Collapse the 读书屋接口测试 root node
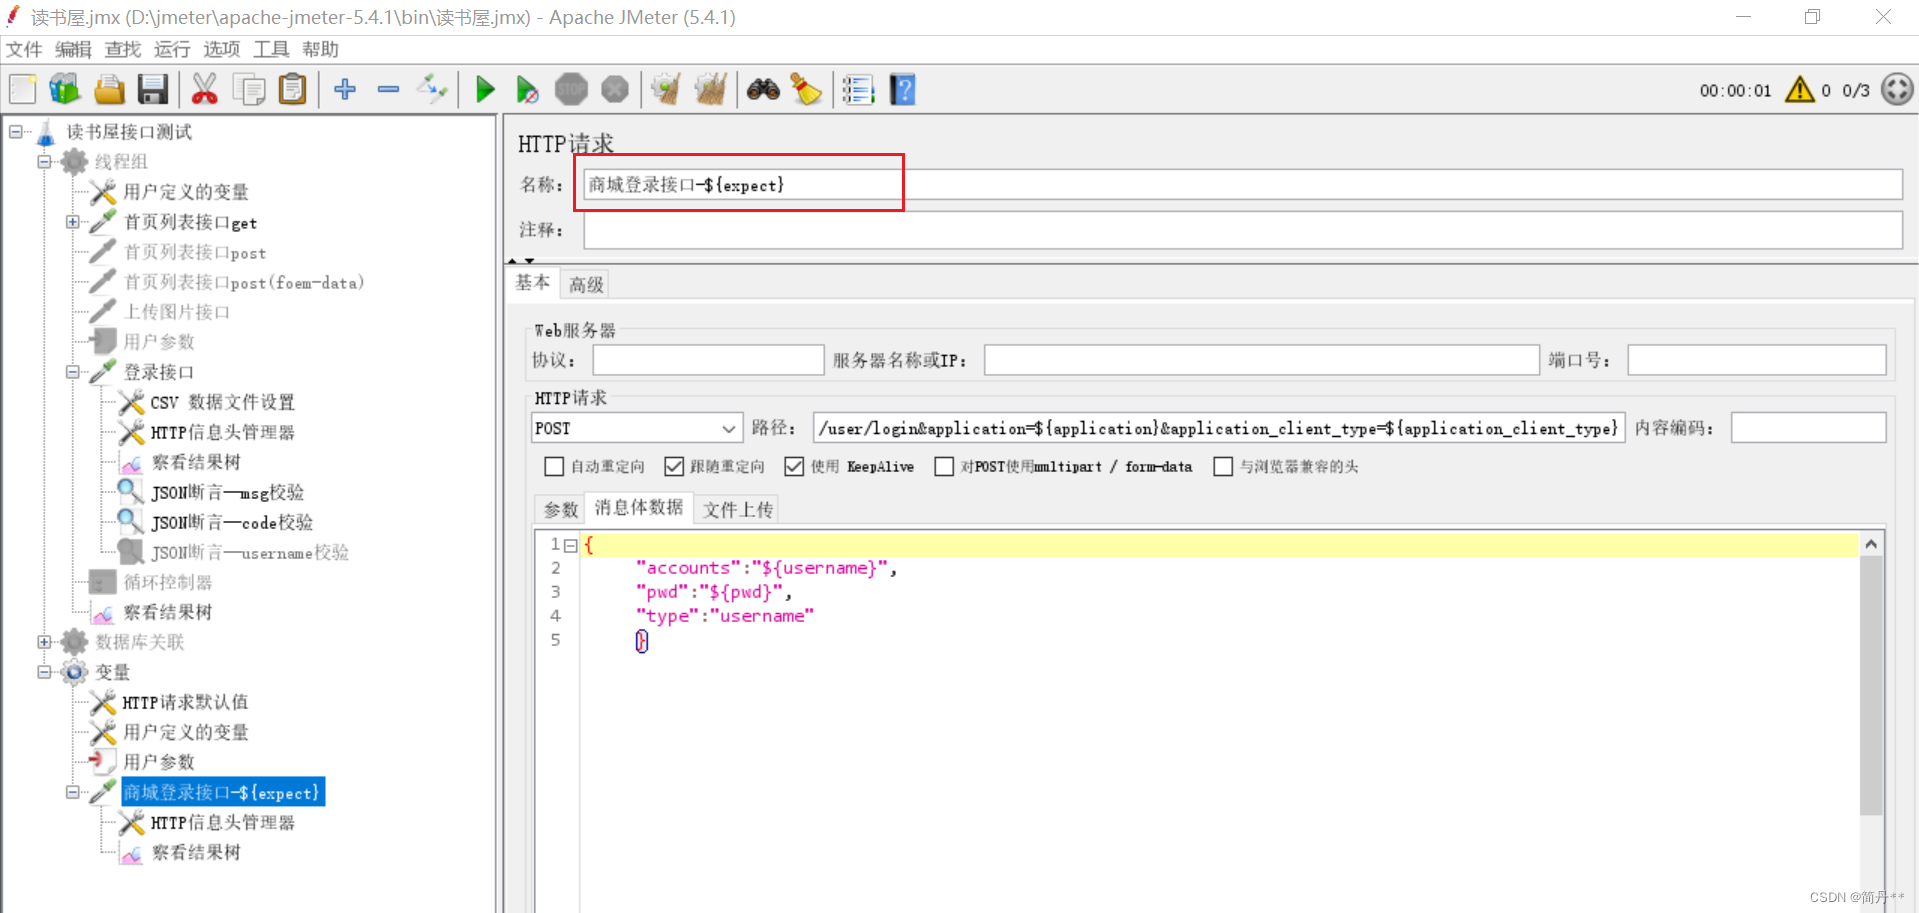 coord(16,132)
